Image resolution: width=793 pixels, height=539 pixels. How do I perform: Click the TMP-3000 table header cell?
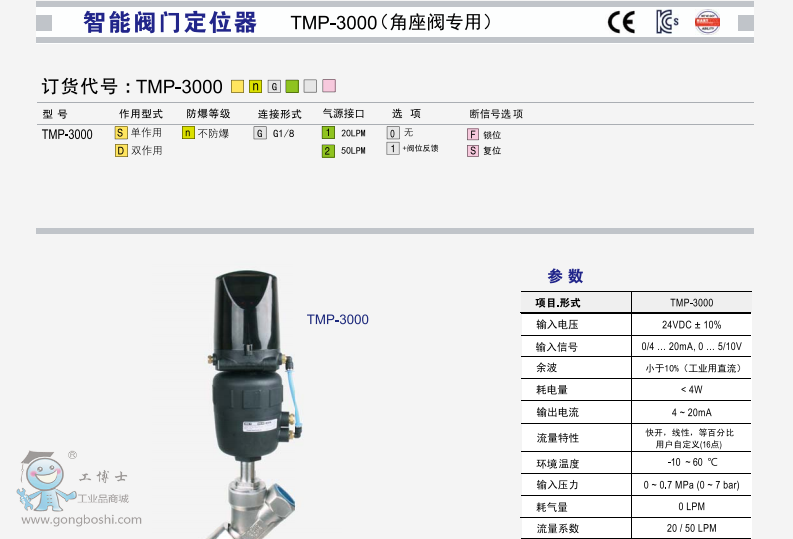click(x=691, y=303)
